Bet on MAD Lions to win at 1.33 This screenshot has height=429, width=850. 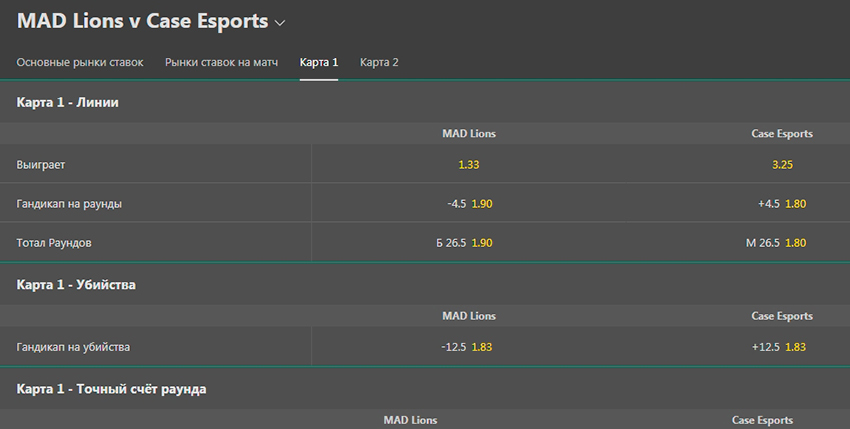coord(469,164)
